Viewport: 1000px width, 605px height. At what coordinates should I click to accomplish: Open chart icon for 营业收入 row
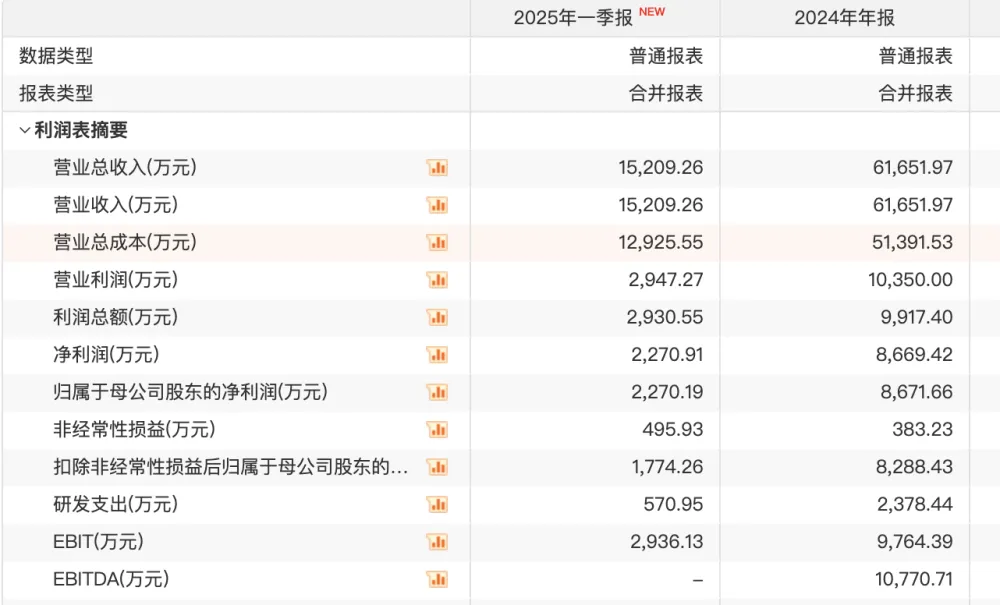(438, 205)
